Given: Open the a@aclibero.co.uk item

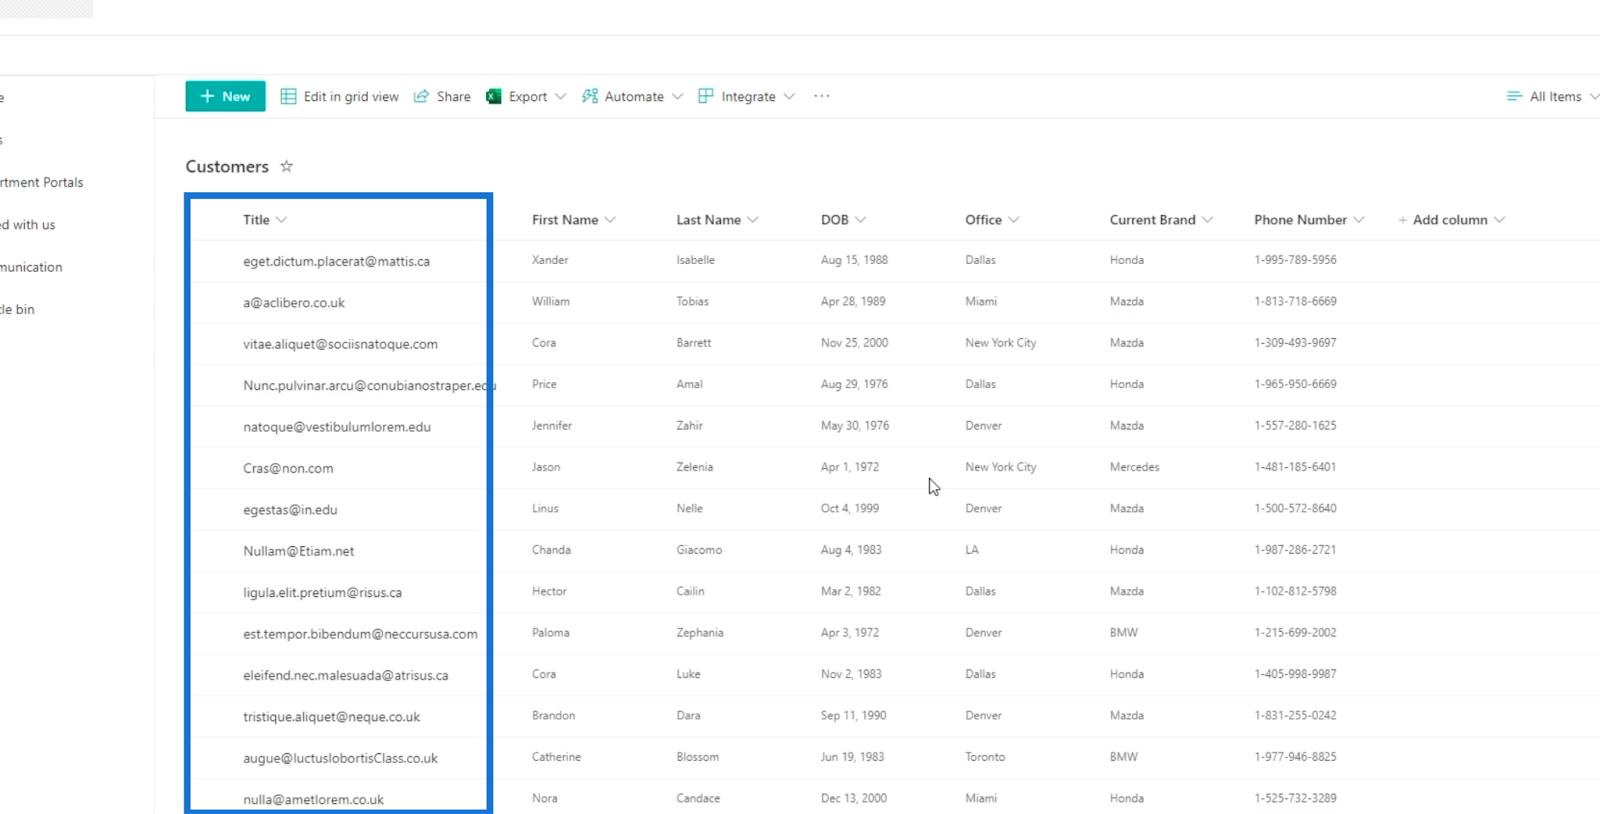Looking at the screenshot, I should [294, 303].
